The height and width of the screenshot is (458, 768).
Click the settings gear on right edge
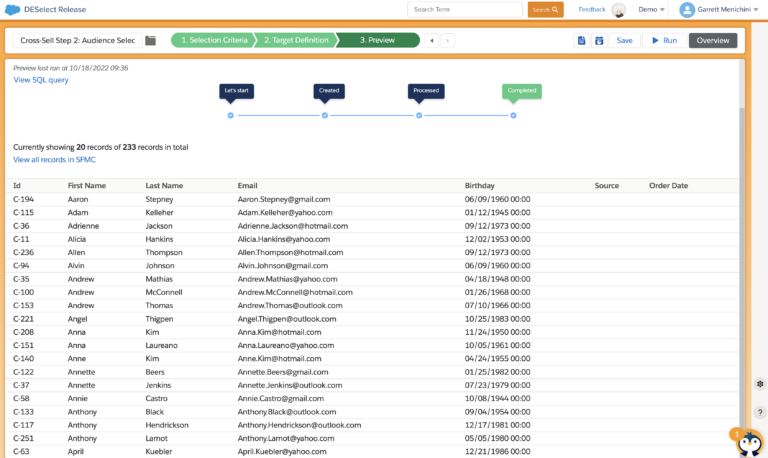click(x=759, y=384)
